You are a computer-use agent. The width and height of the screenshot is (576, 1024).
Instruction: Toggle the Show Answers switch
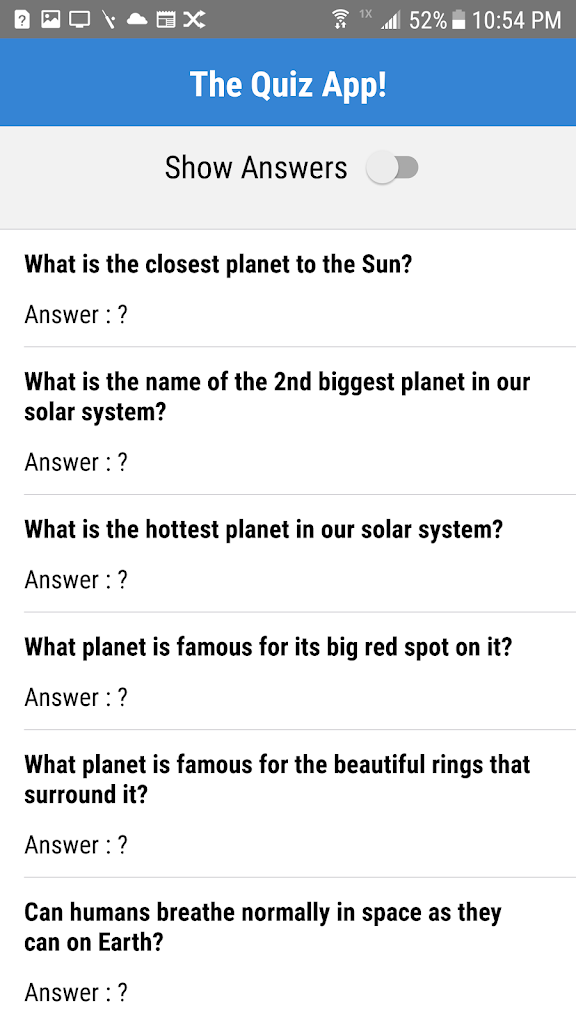(392, 168)
